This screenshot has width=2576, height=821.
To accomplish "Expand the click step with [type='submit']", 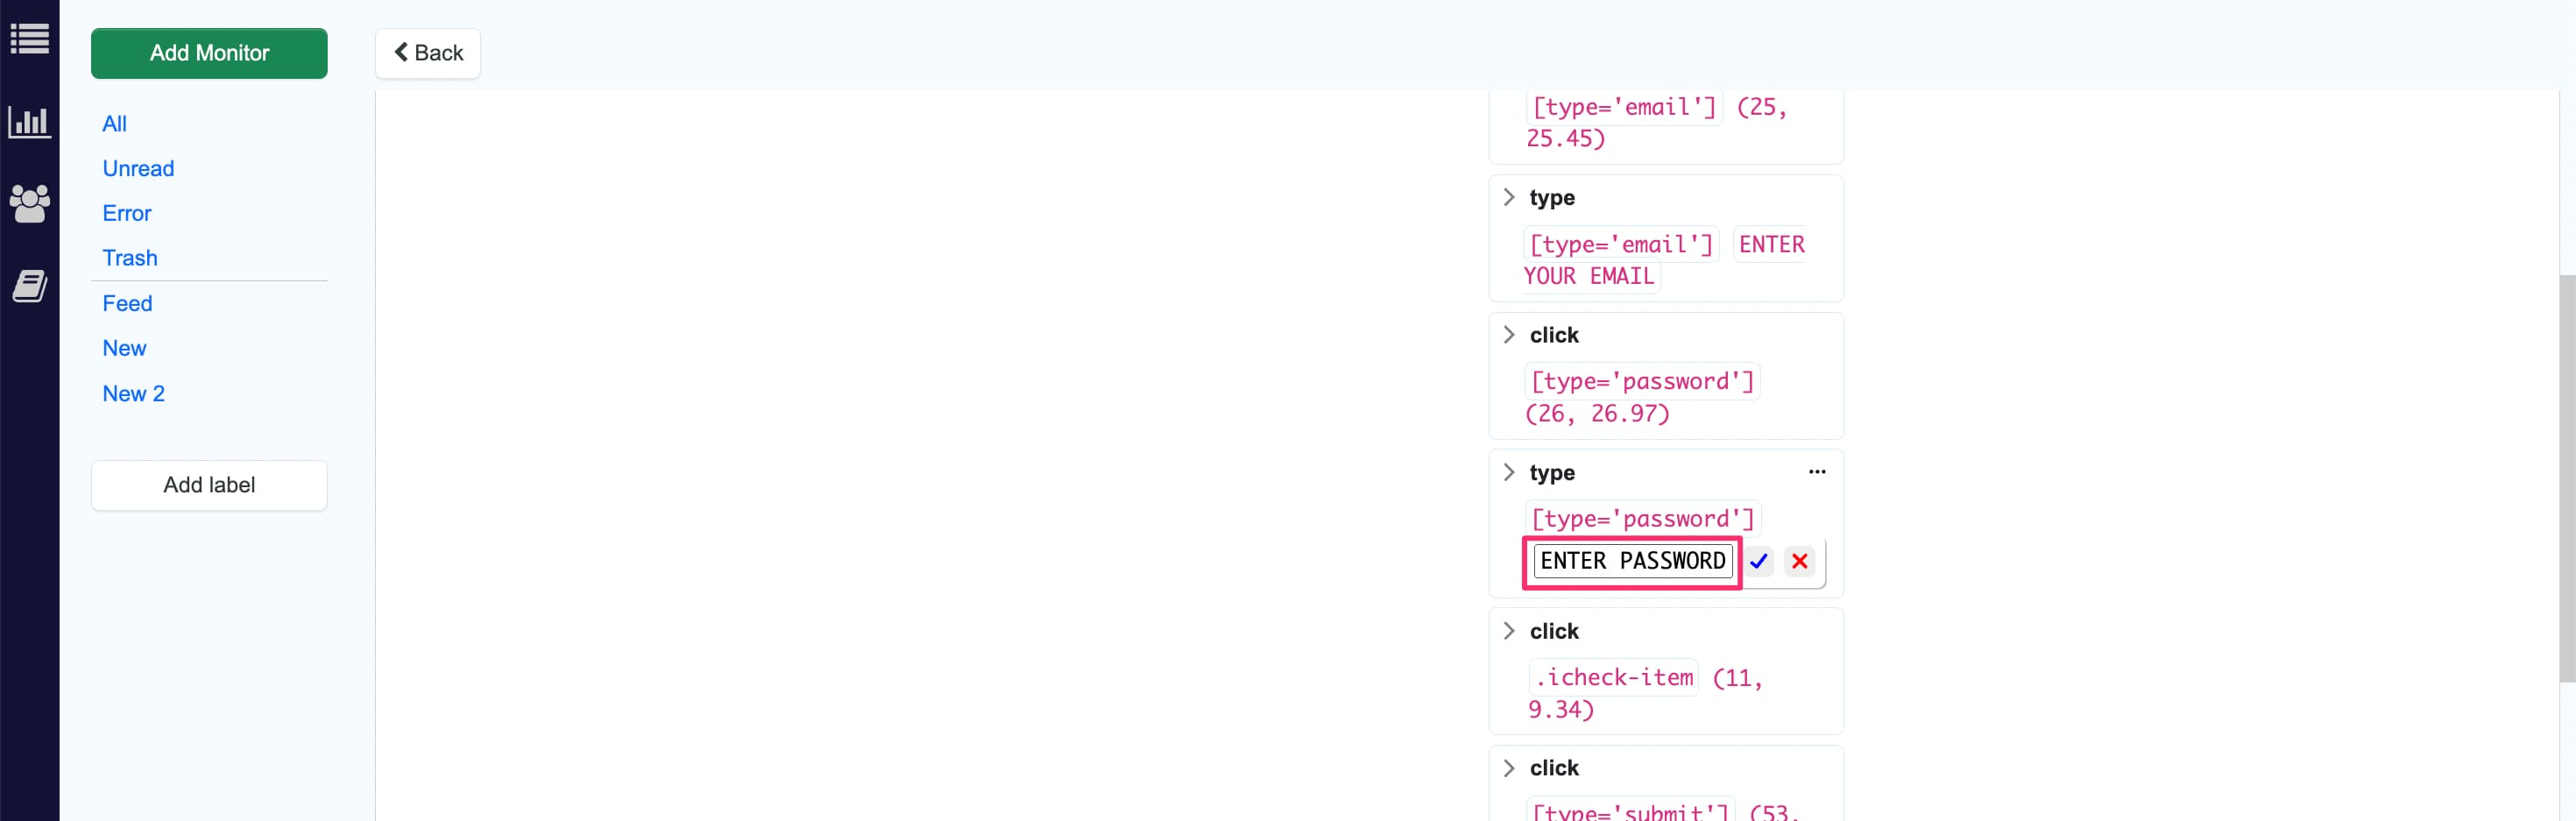I will point(1510,767).
